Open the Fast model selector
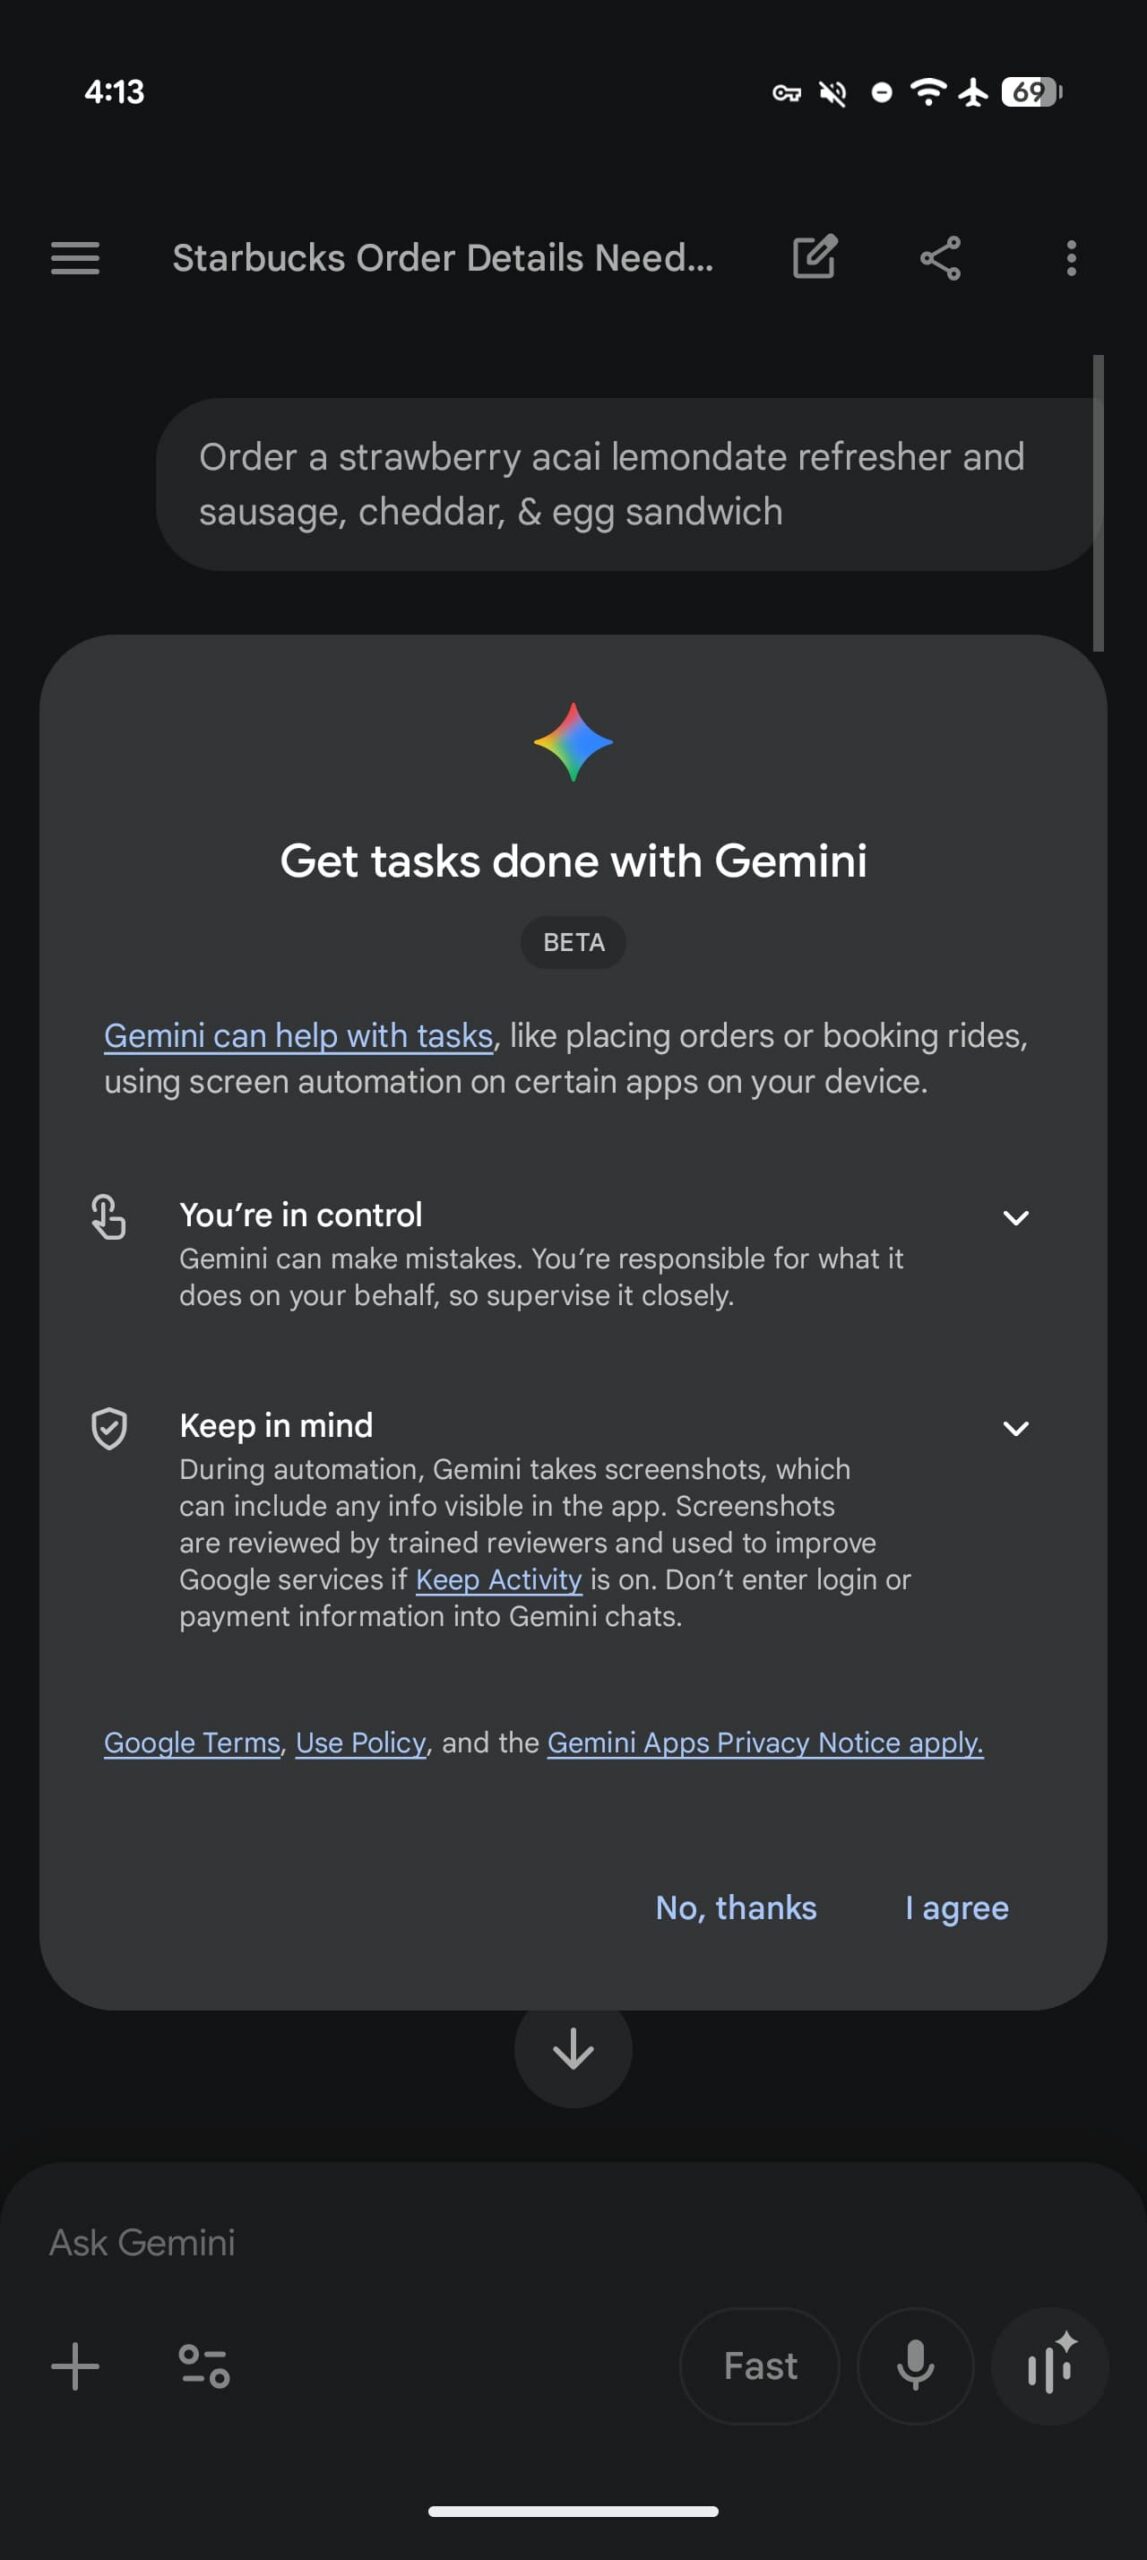This screenshot has width=1147, height=2560. pyautogui.click(x=759, y=2365)
